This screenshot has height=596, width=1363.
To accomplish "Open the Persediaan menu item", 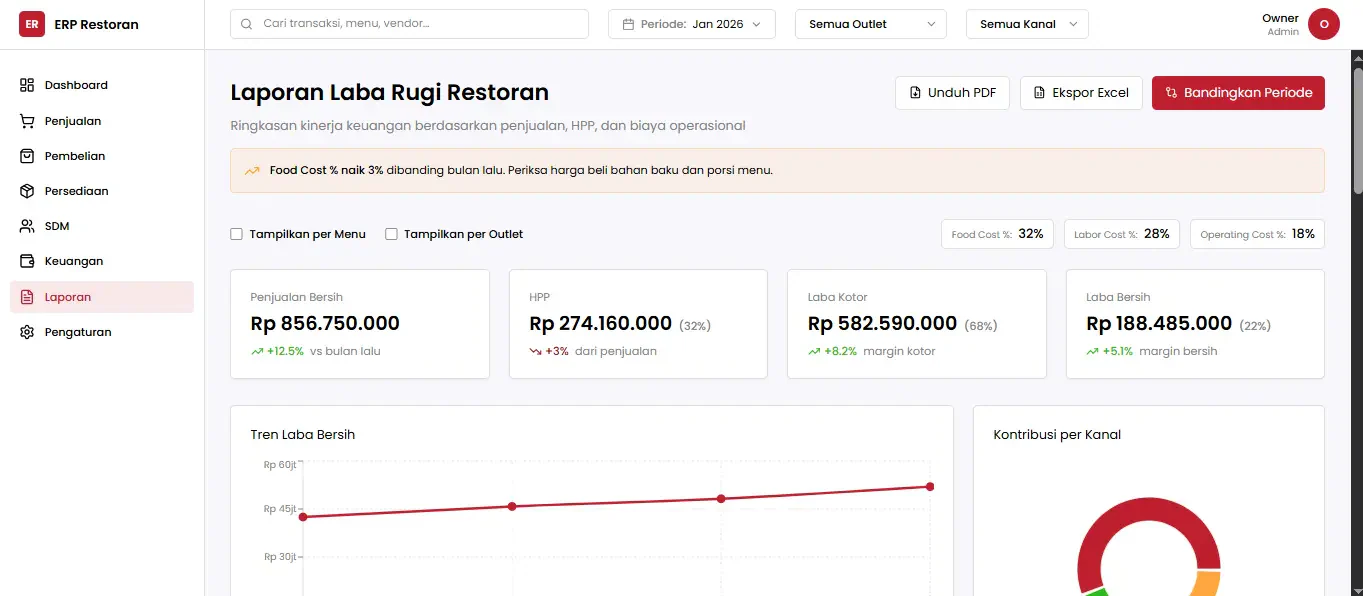I will point(102,191).
